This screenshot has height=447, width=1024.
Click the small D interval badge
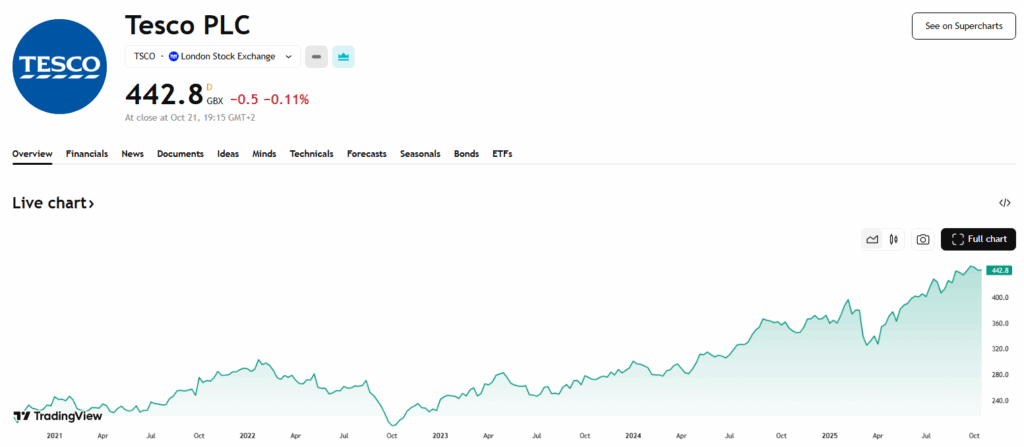tap(210, 87)
